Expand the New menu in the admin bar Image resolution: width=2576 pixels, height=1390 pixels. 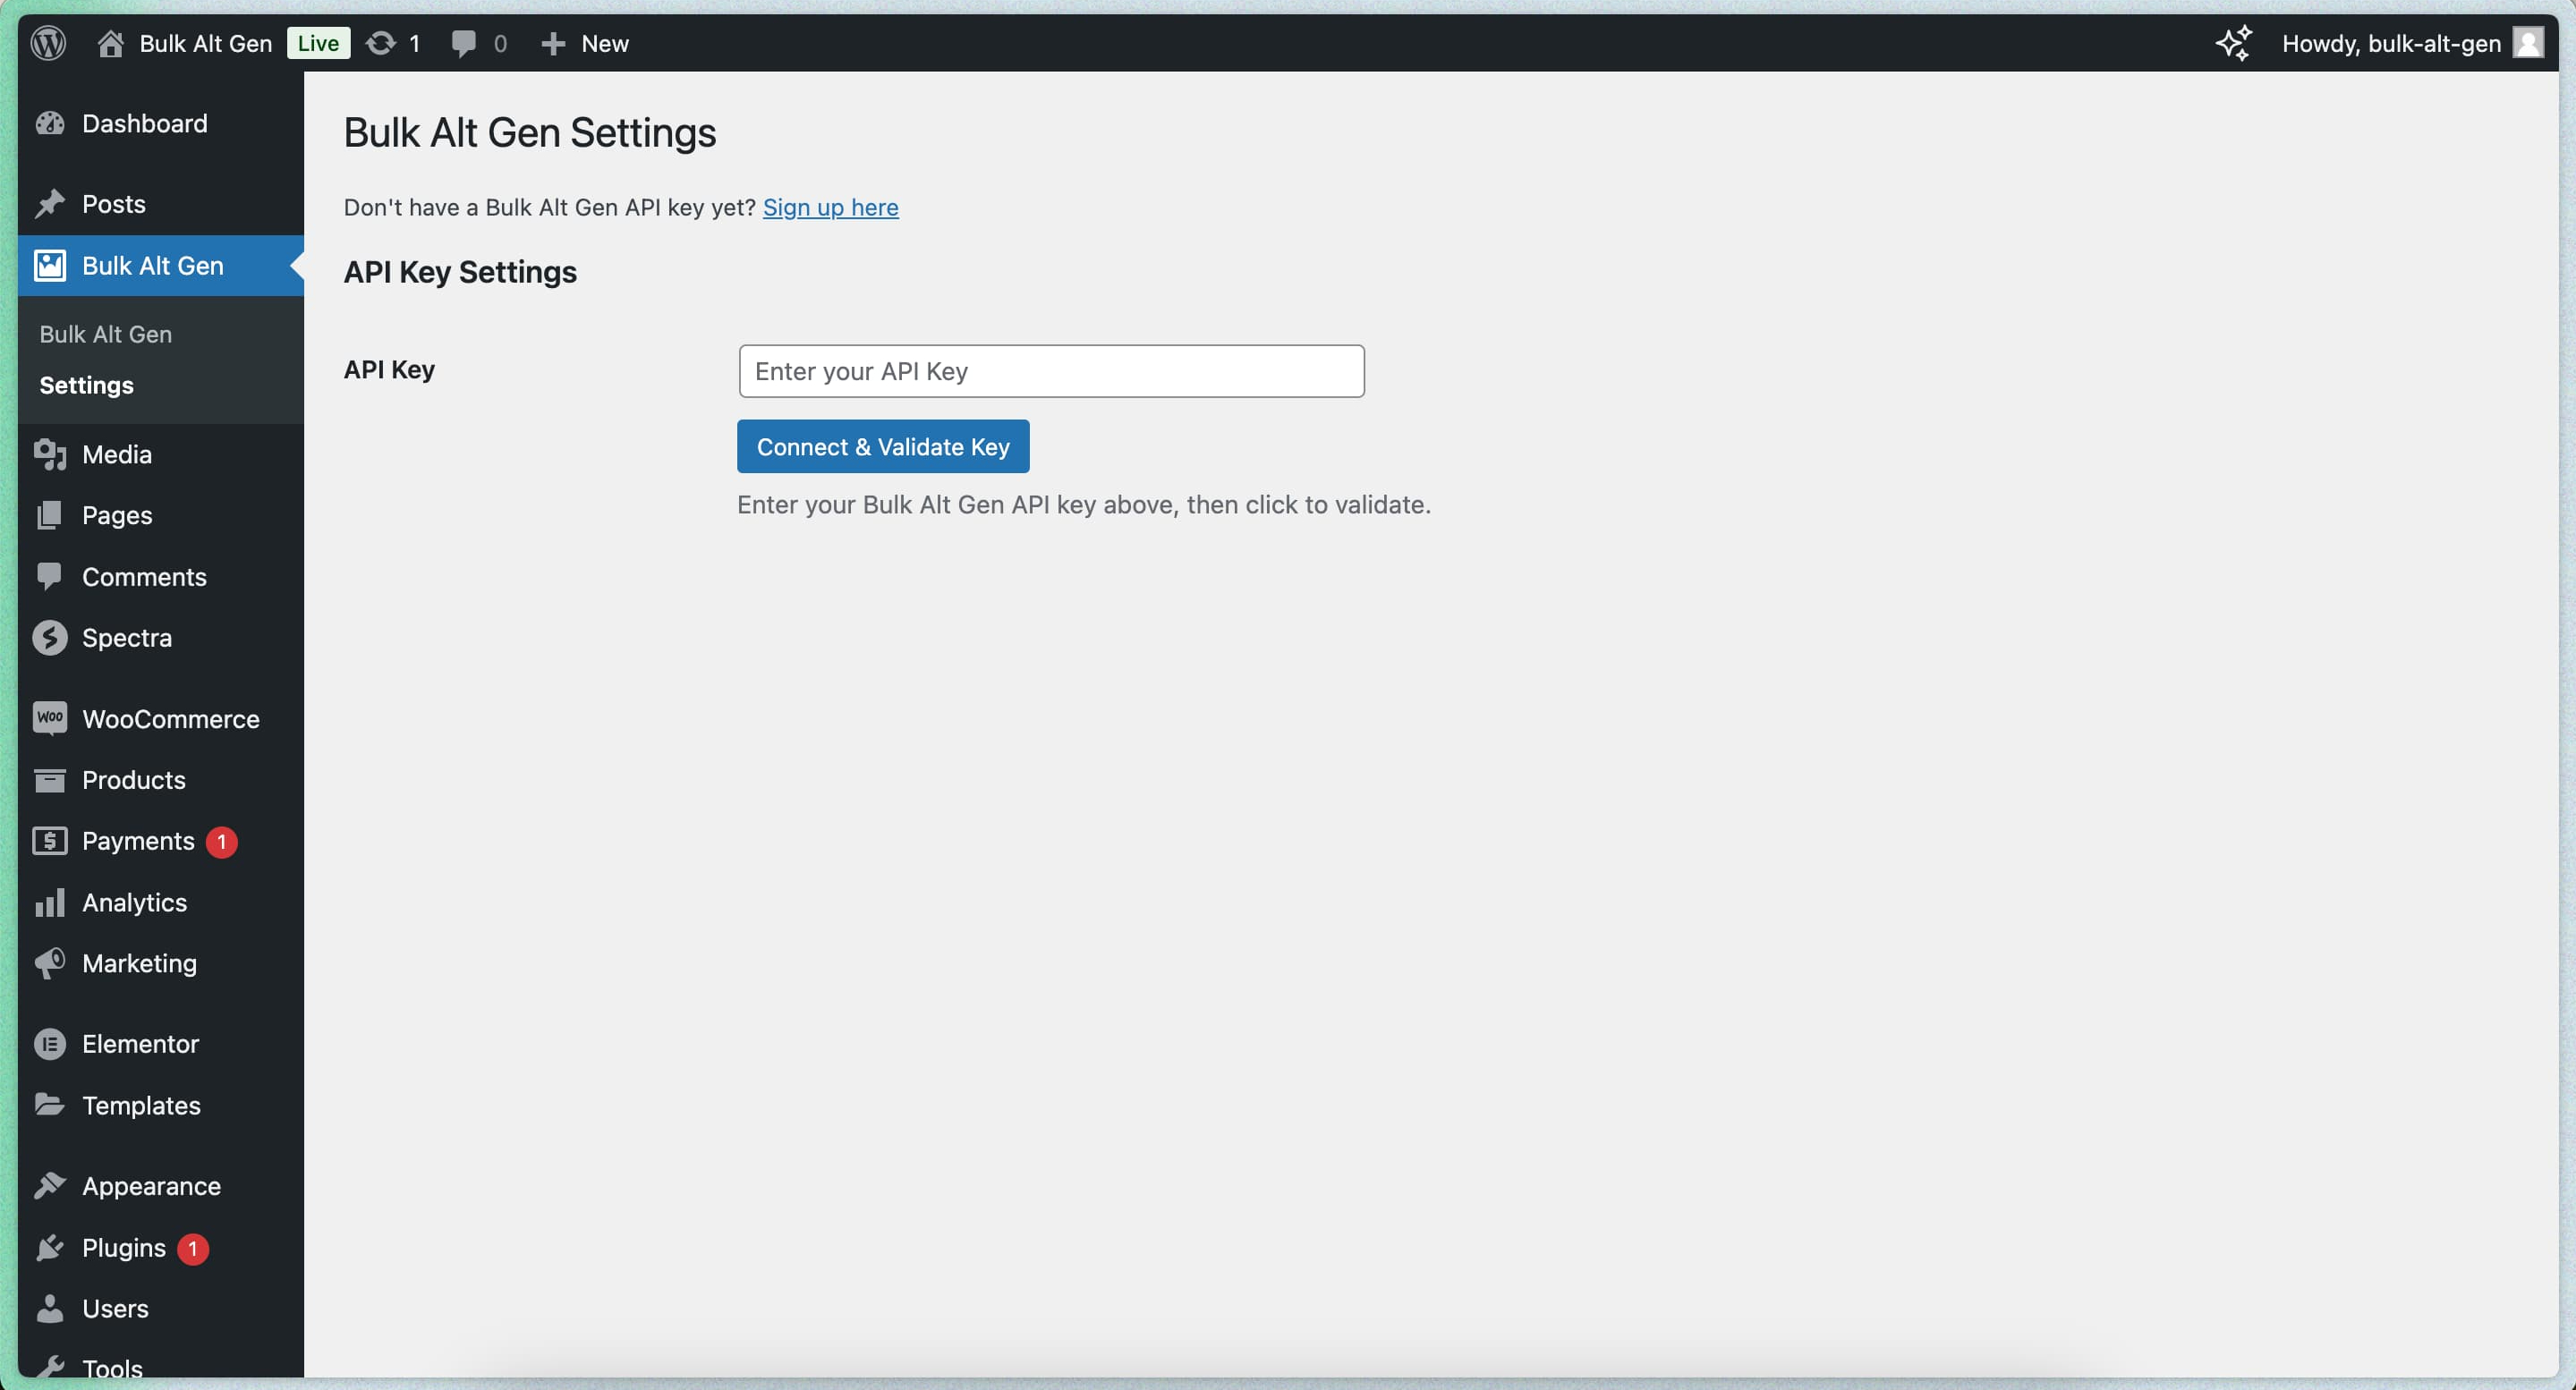(586, 43)
